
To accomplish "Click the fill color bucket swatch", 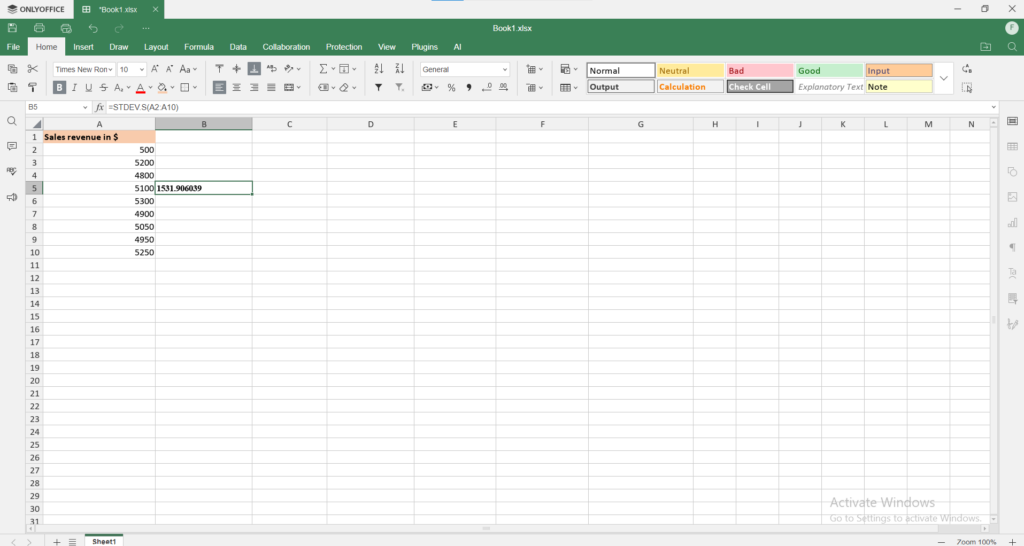I will (x=162, y=87).
